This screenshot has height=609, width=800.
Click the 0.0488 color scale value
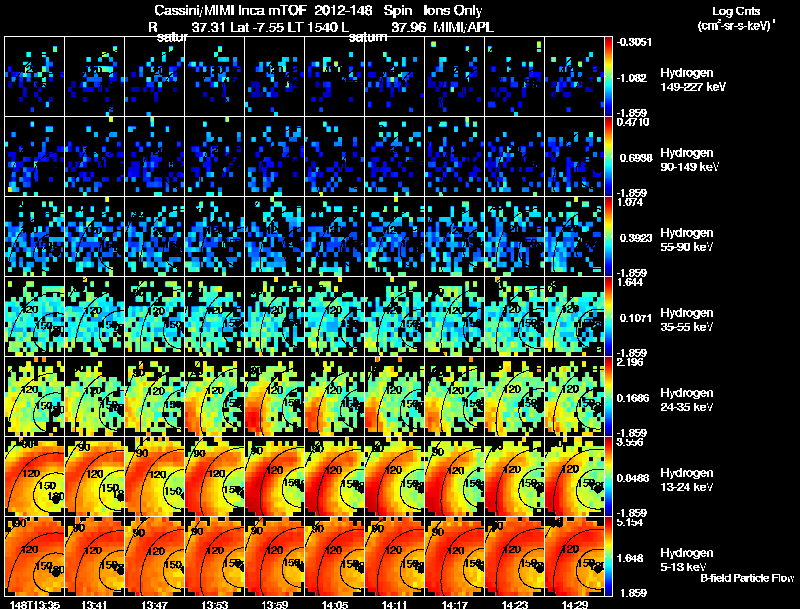click(633, 478)
